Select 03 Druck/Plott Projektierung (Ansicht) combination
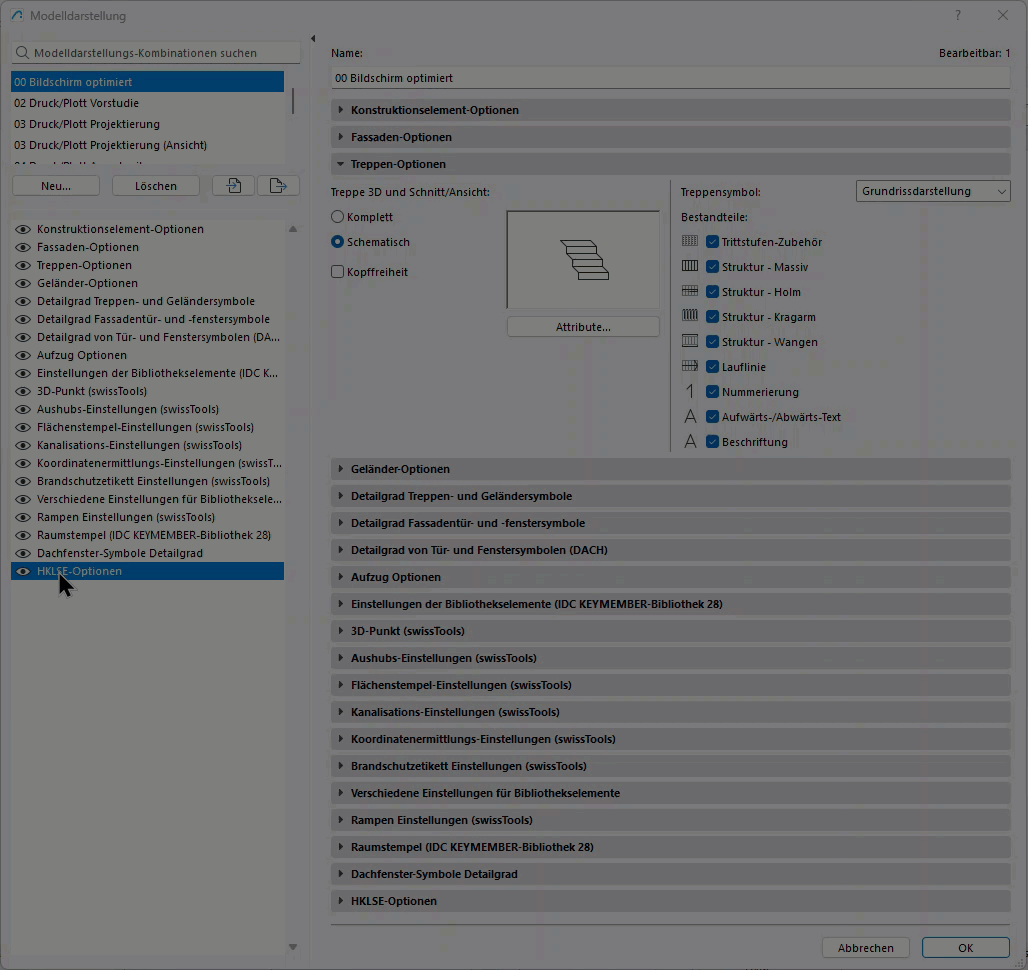Image resolution: width=1028 pixels, height=970 pixels. 110,145
